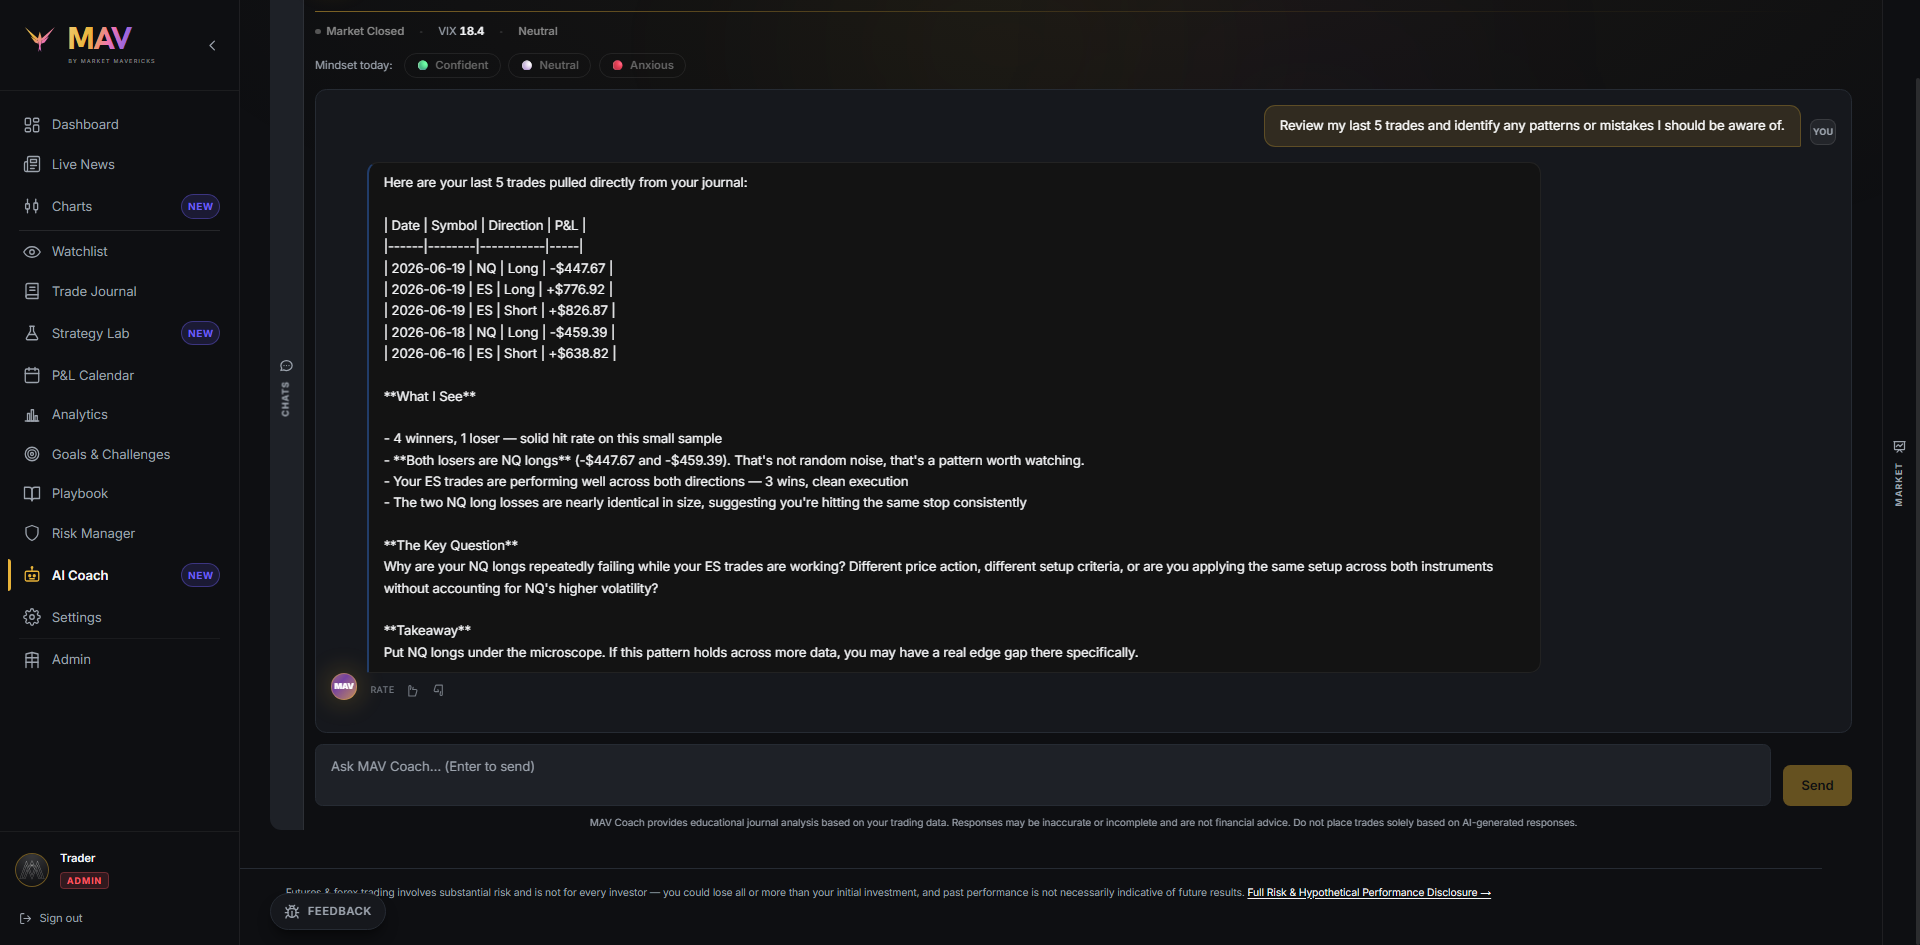The height and width of the screenshot is (945, 1920).
Task: Expand the Chats side panel
Action: pyautogui.click(x=286, y=388)
